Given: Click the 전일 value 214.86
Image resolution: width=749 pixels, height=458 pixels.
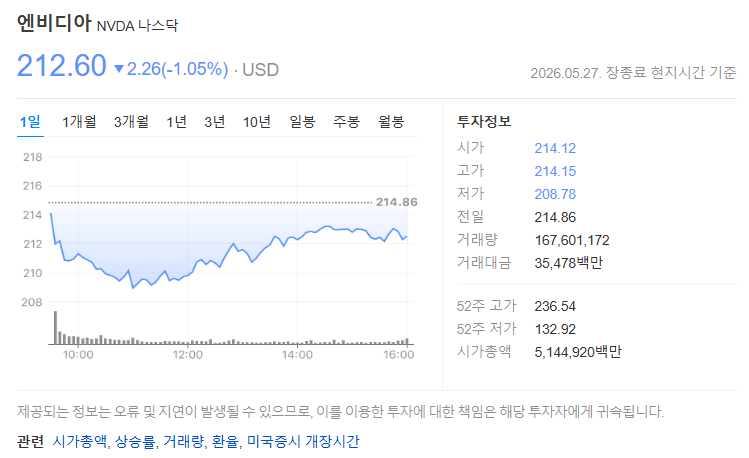Looking at the screenshot, I should (555, 217).
